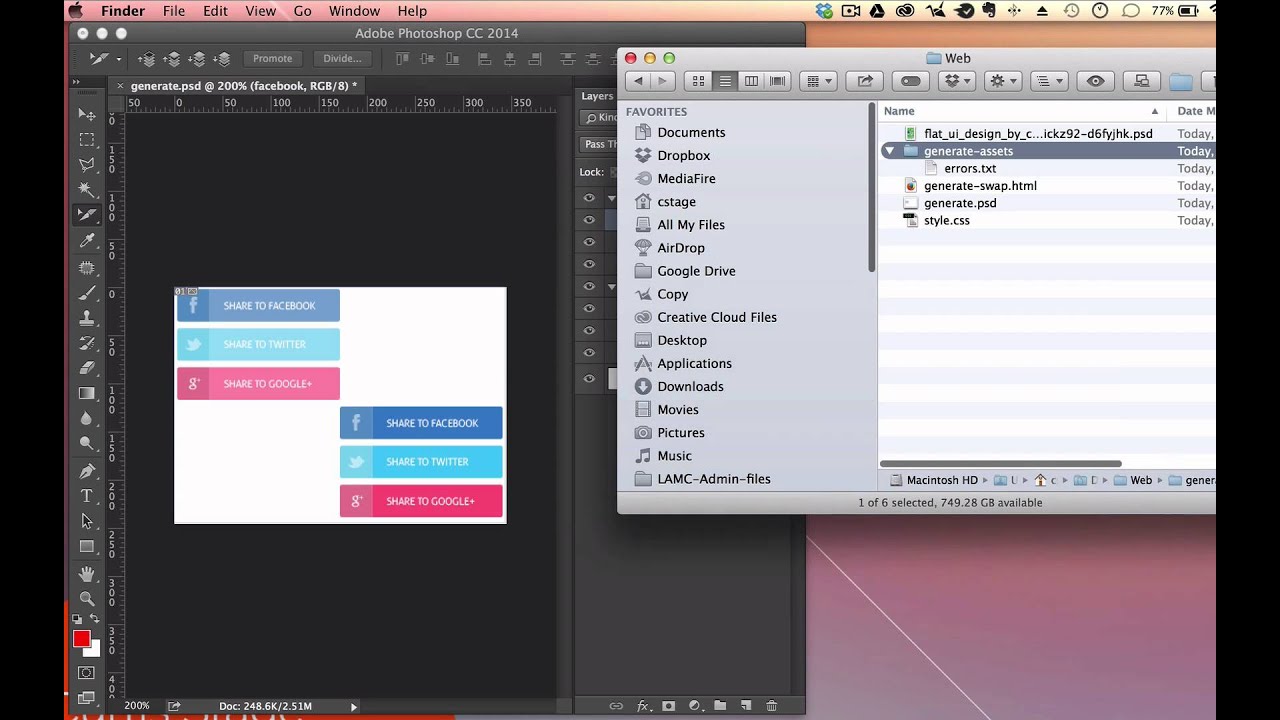The height and width of the screenshot is (720, 1280).
Task: Click the link layers chain icon
Action: click(616, 706)
